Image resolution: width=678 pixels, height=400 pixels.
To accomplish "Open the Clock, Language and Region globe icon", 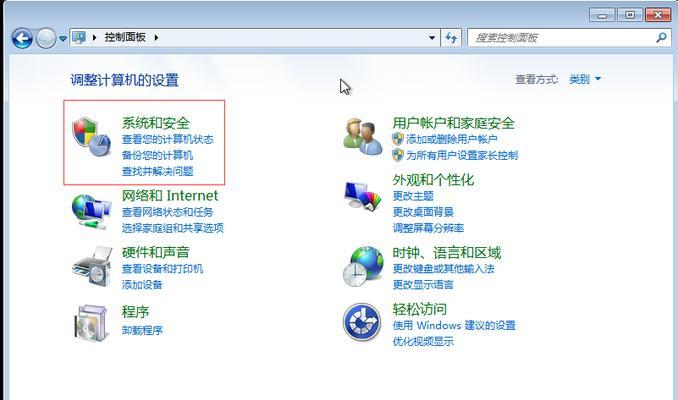I will pyautogui.click(x=363, y=266).
